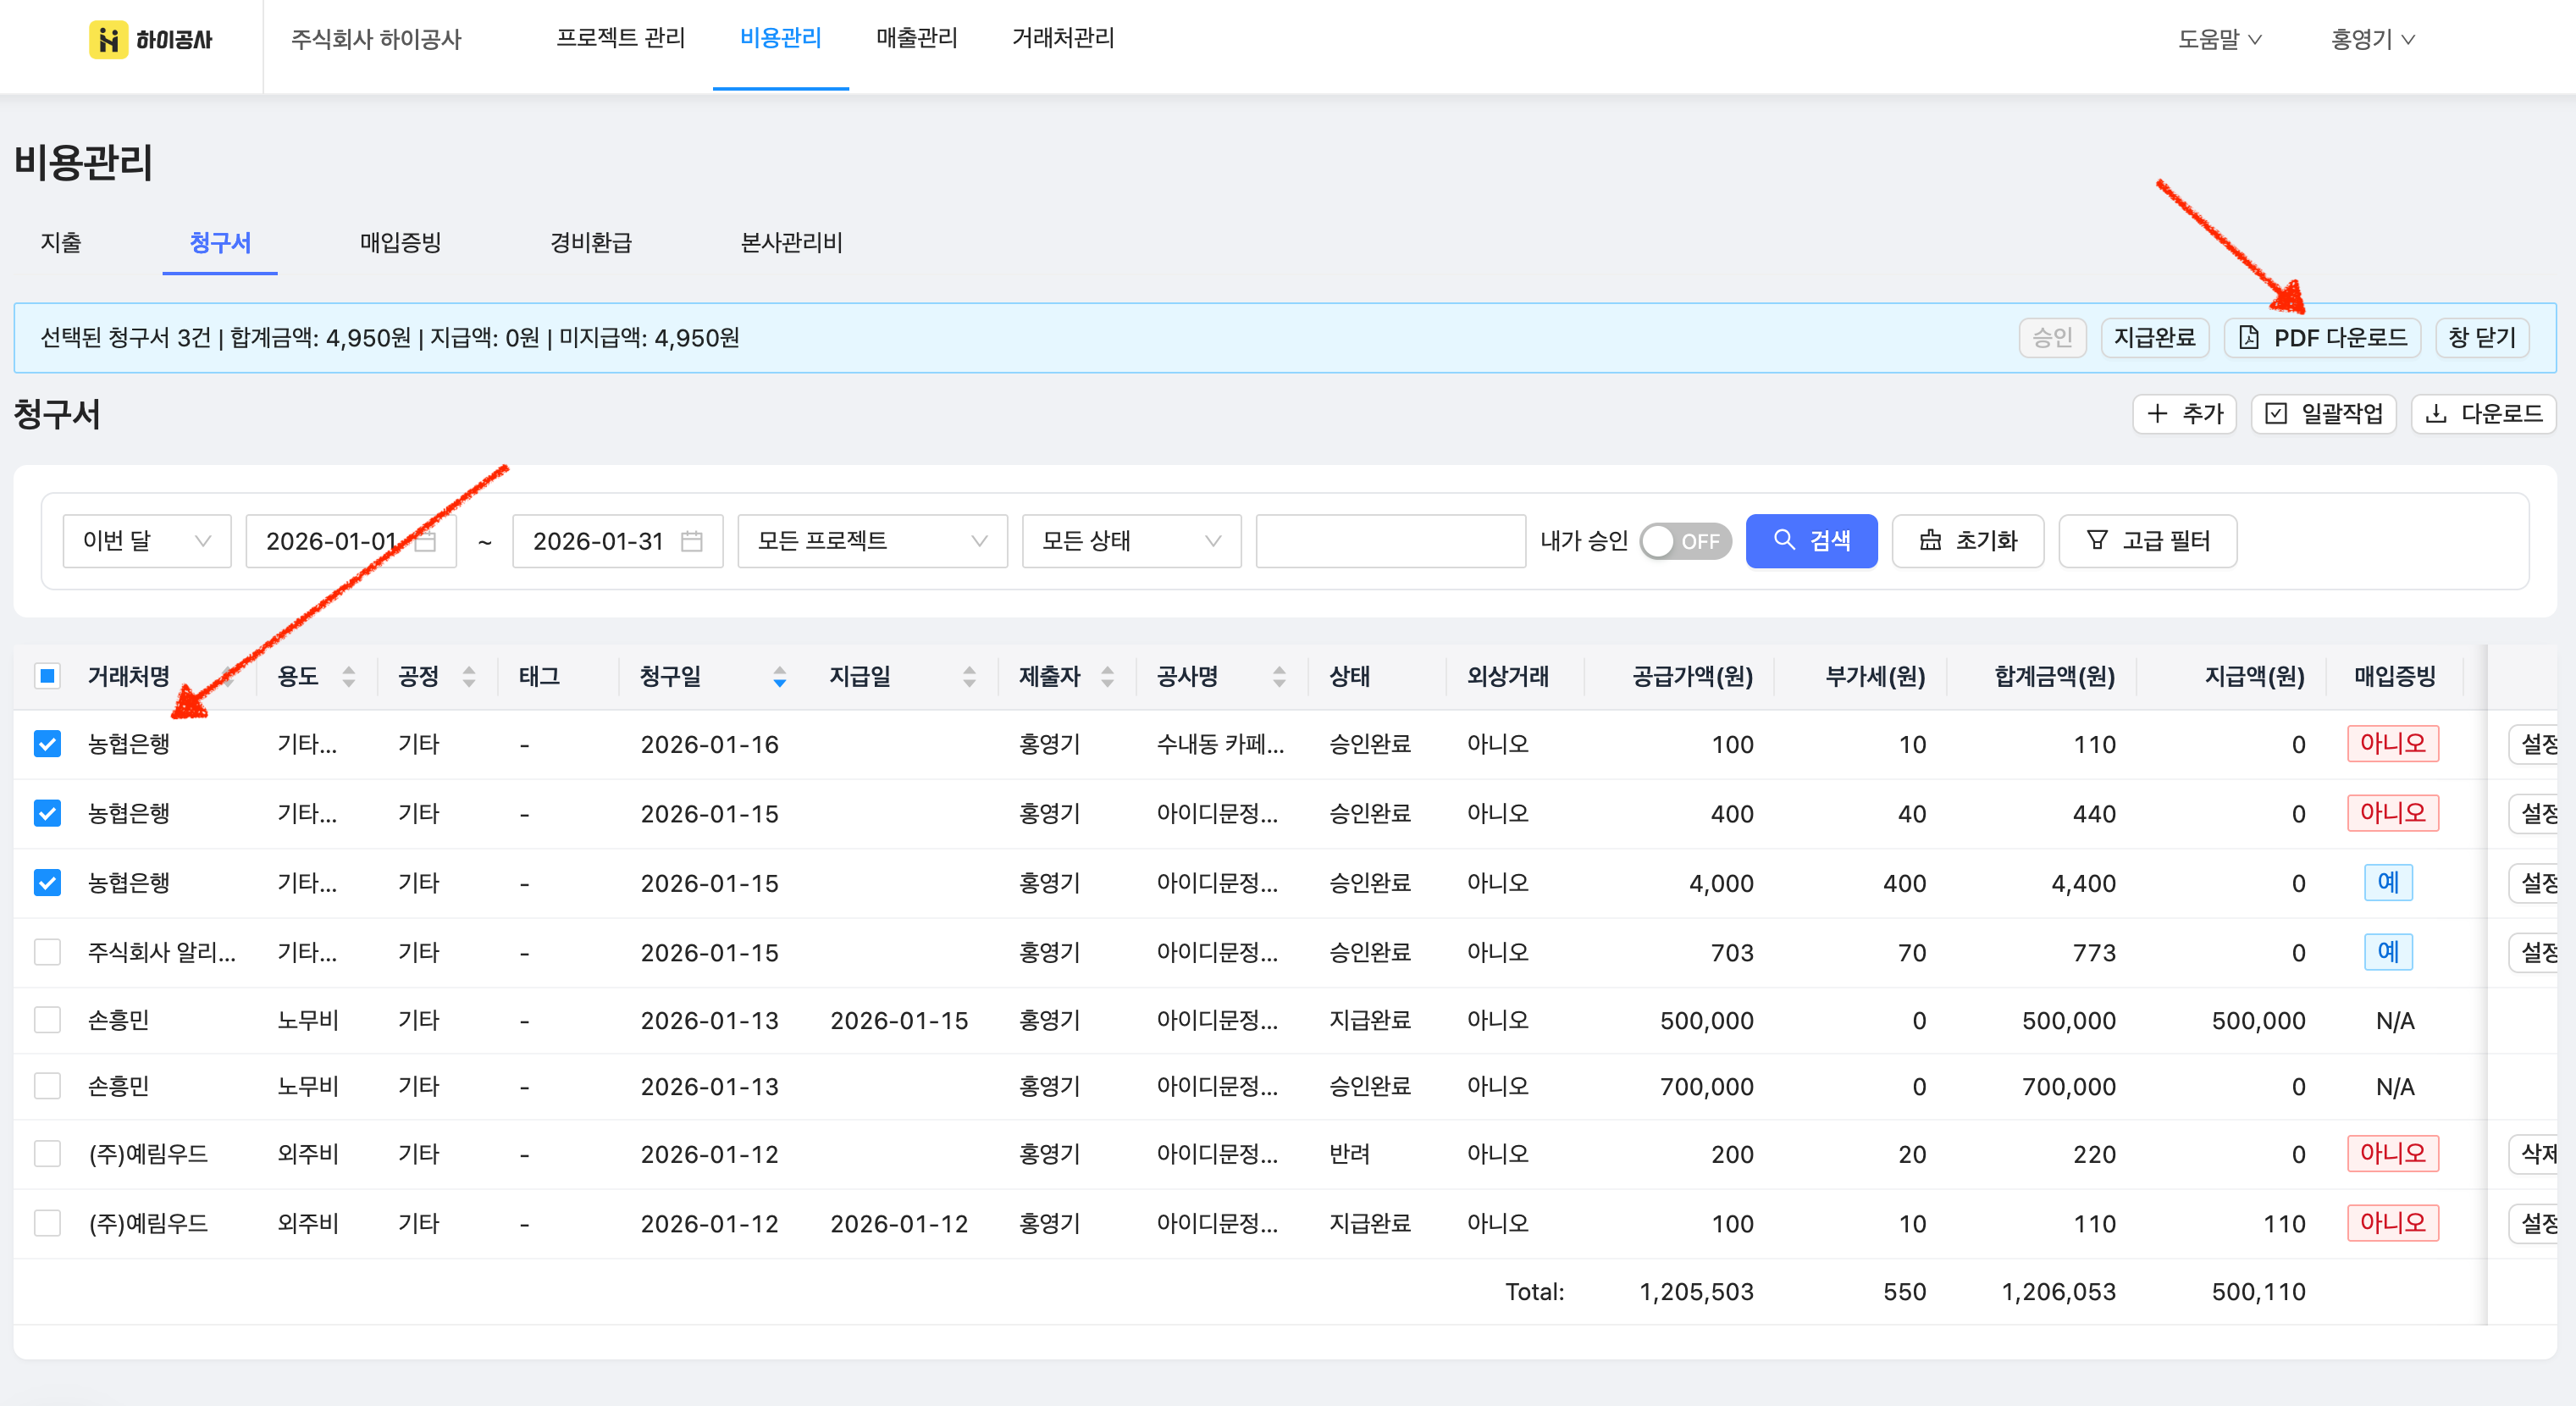The height and width of the screenshot is (1406, 2576).
Task: Click the 청구일 column sort arrows
Action: click(779, 677)
